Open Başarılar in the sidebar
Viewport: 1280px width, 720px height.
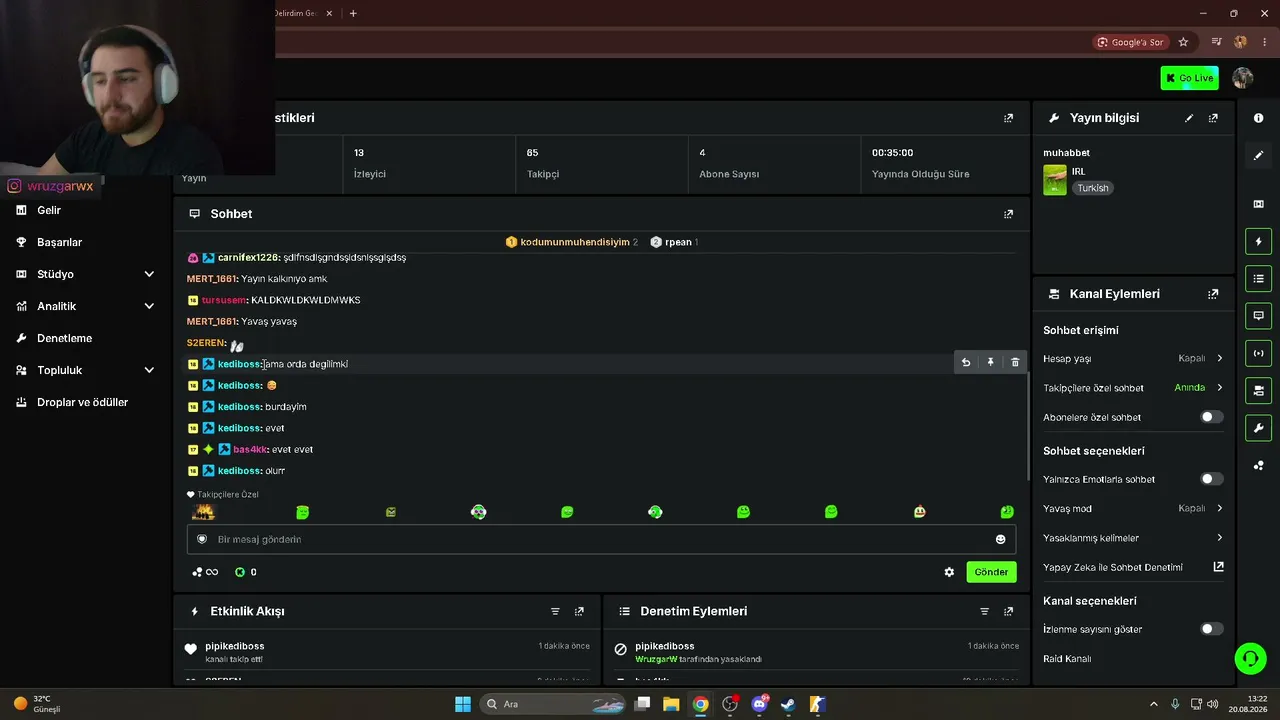tap(59, 242)
